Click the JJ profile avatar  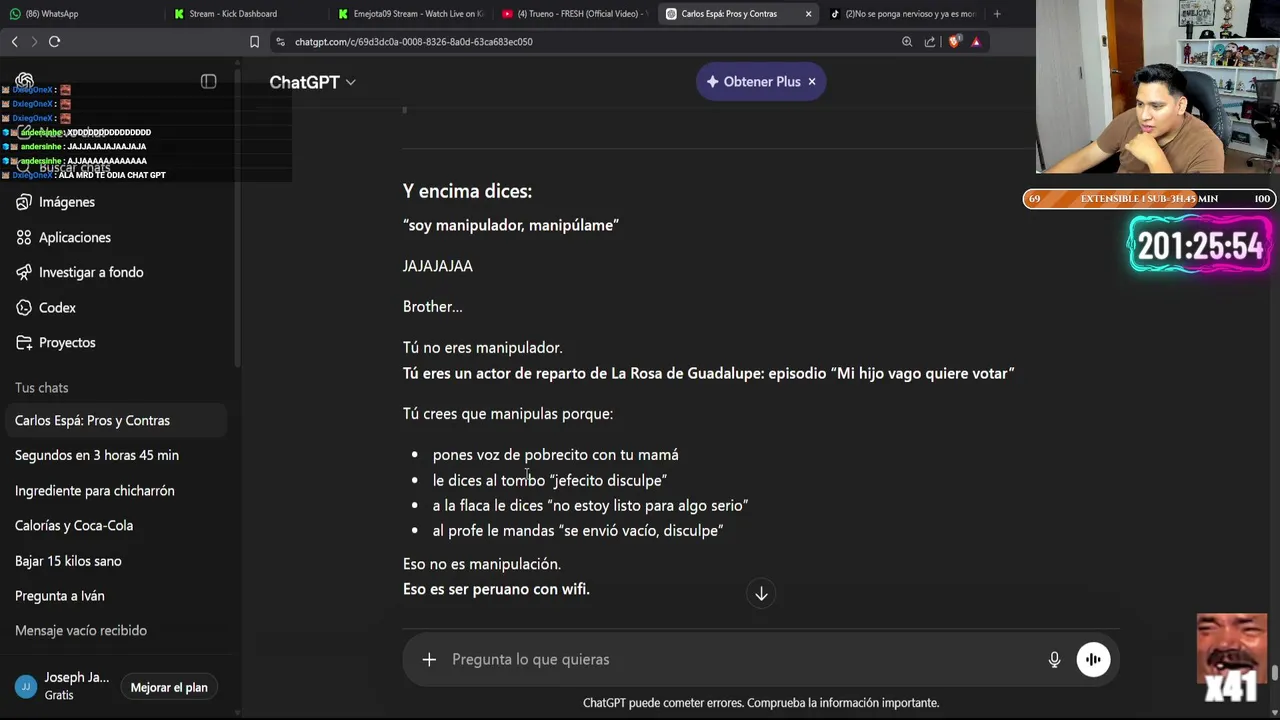tap(26, 687)
